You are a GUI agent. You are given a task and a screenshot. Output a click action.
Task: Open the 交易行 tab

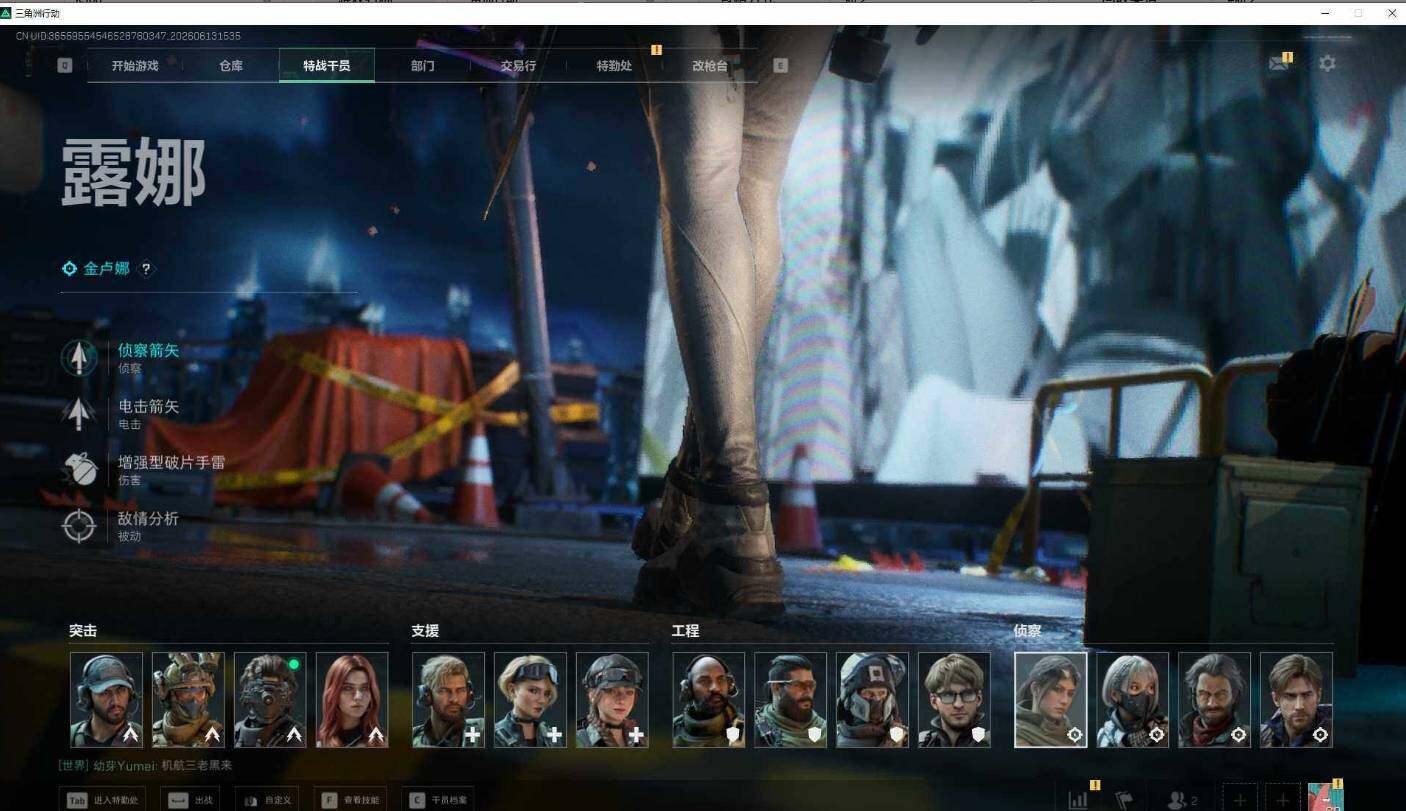pyautogui.click(x=519, y=66)
